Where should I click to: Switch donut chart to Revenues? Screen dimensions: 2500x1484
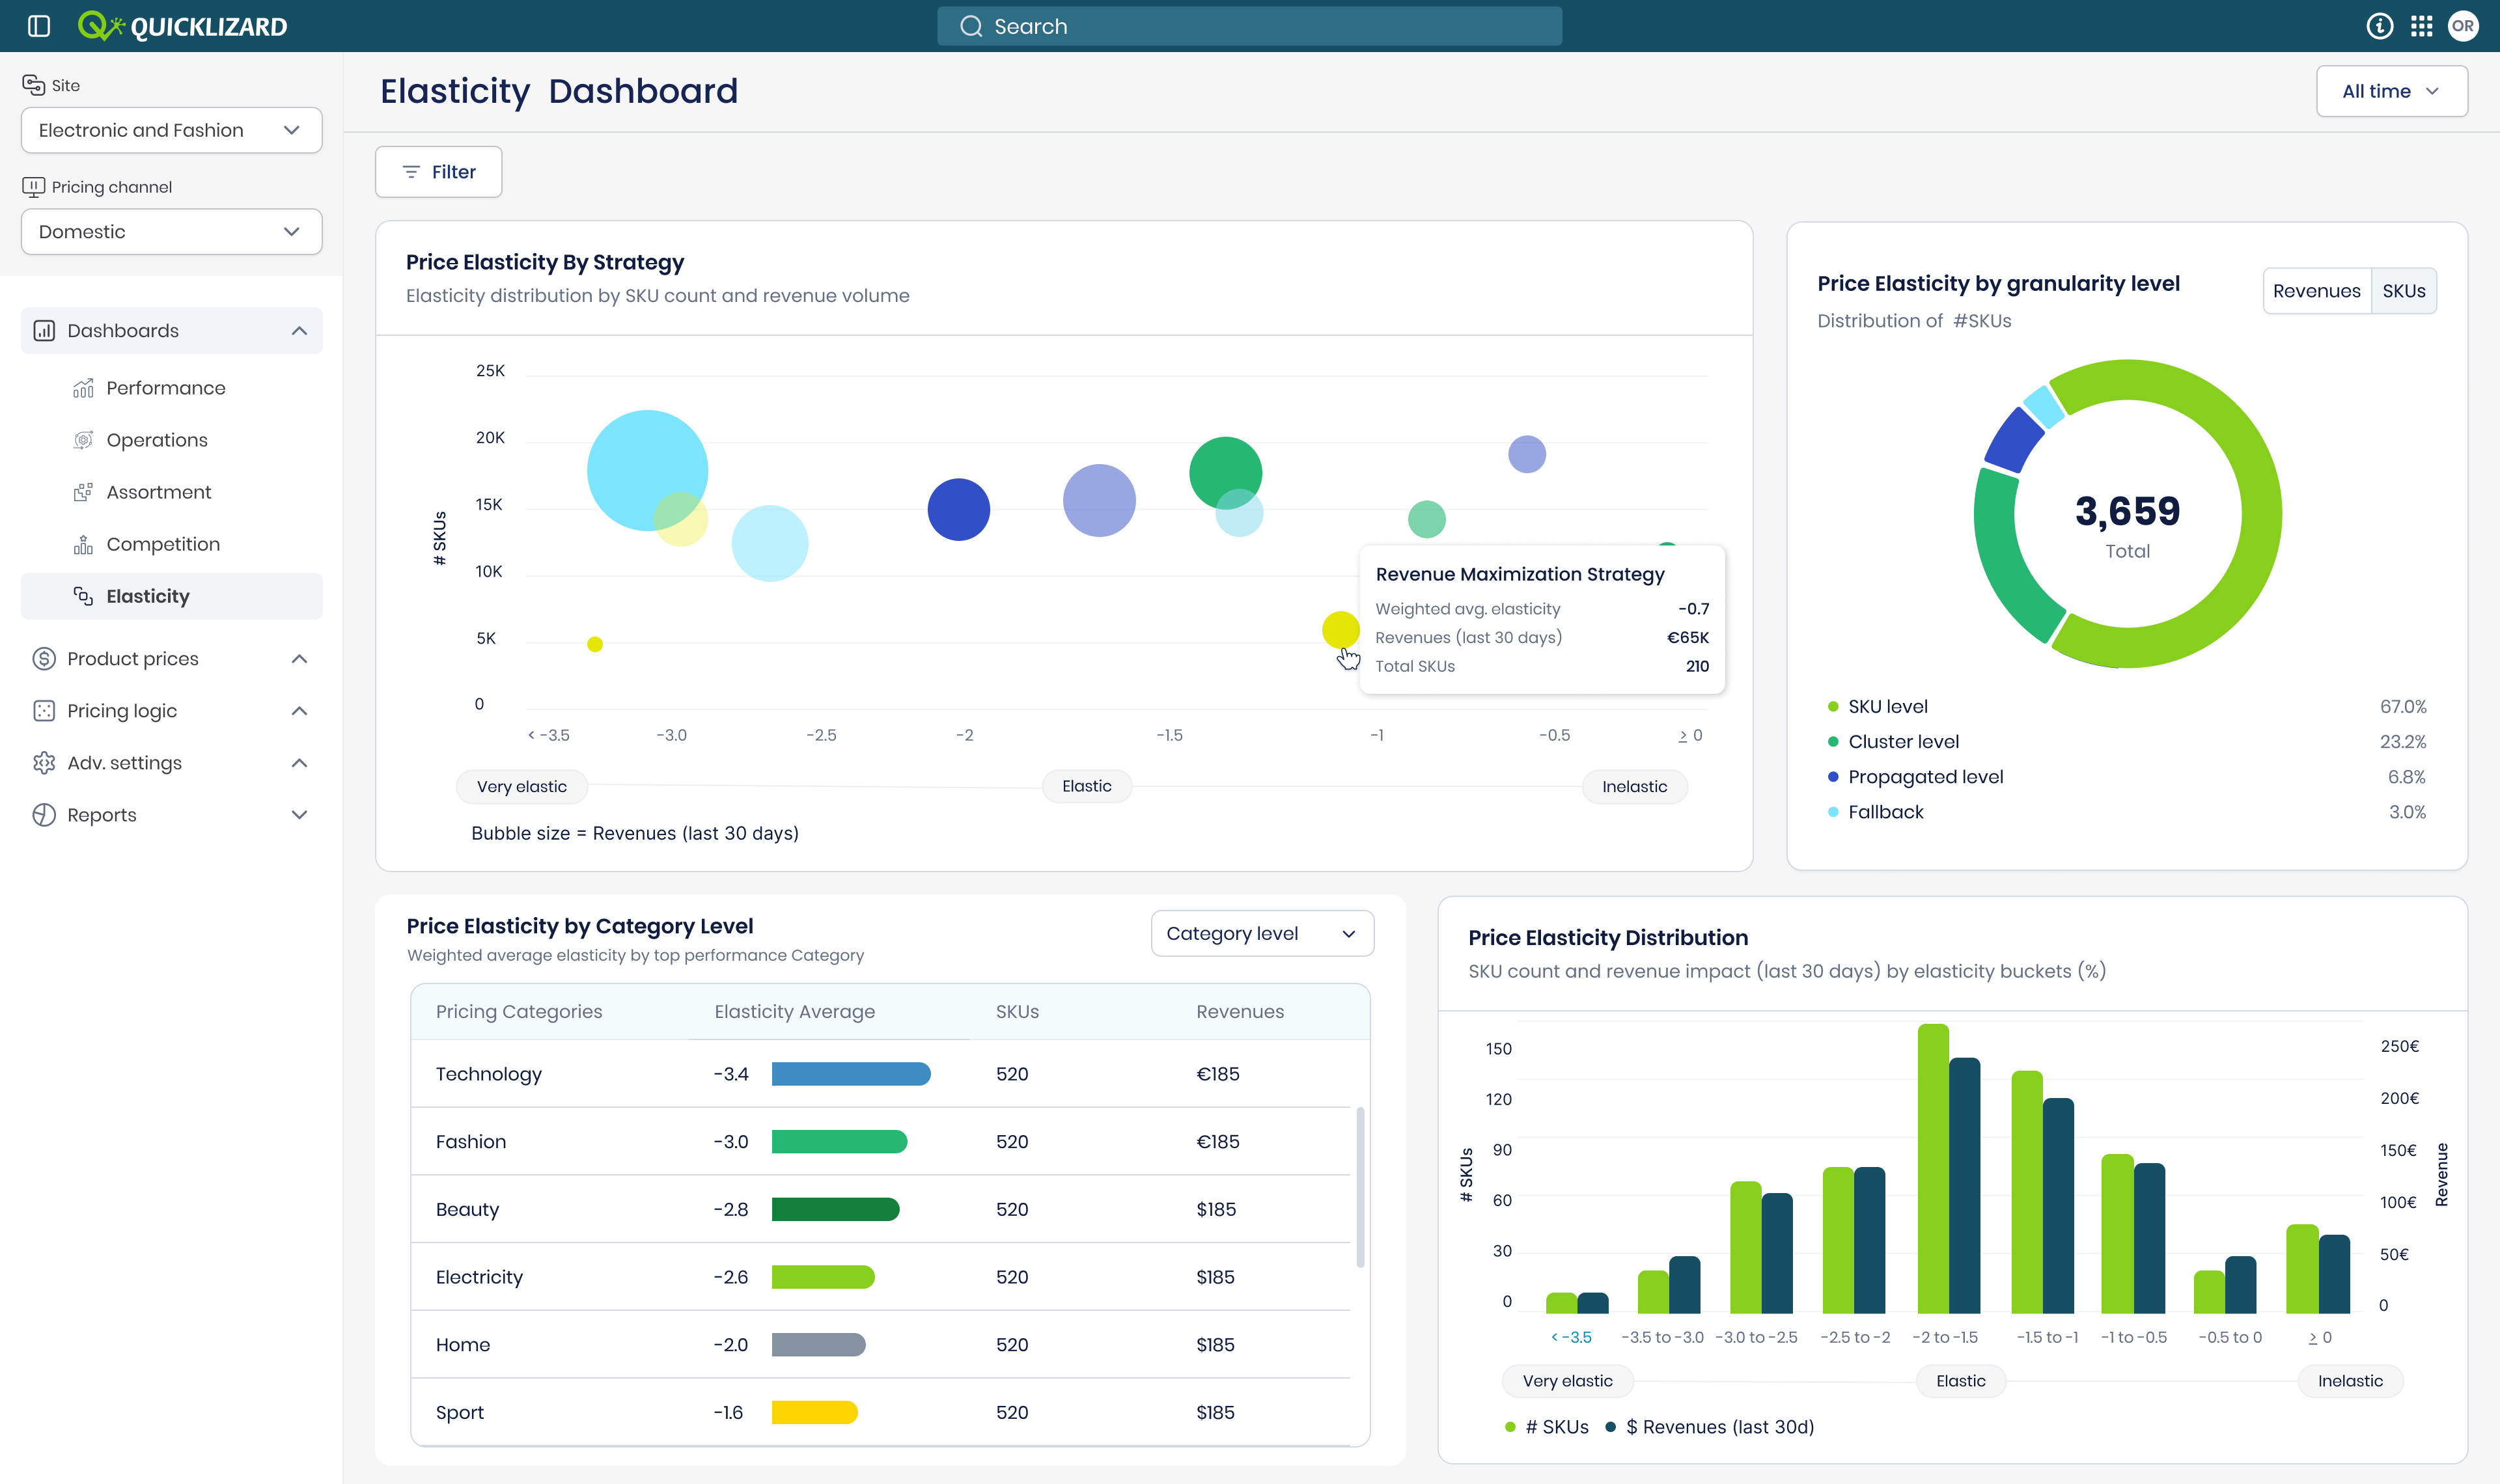click(x=2316, y=291)
